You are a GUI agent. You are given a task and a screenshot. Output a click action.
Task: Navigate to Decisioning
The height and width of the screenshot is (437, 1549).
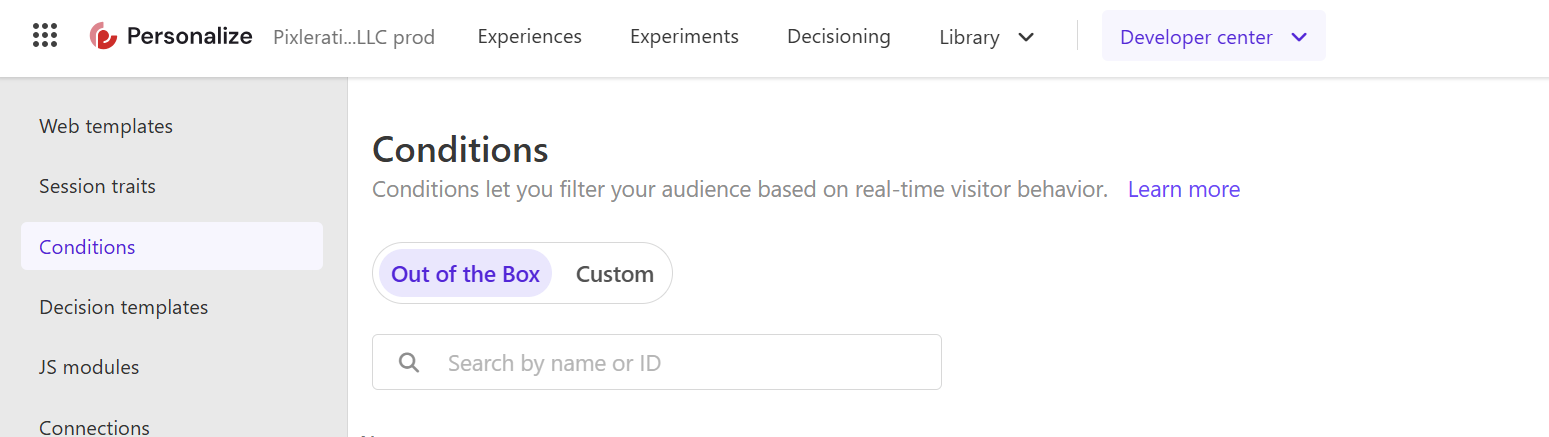[x=839, y=37]
